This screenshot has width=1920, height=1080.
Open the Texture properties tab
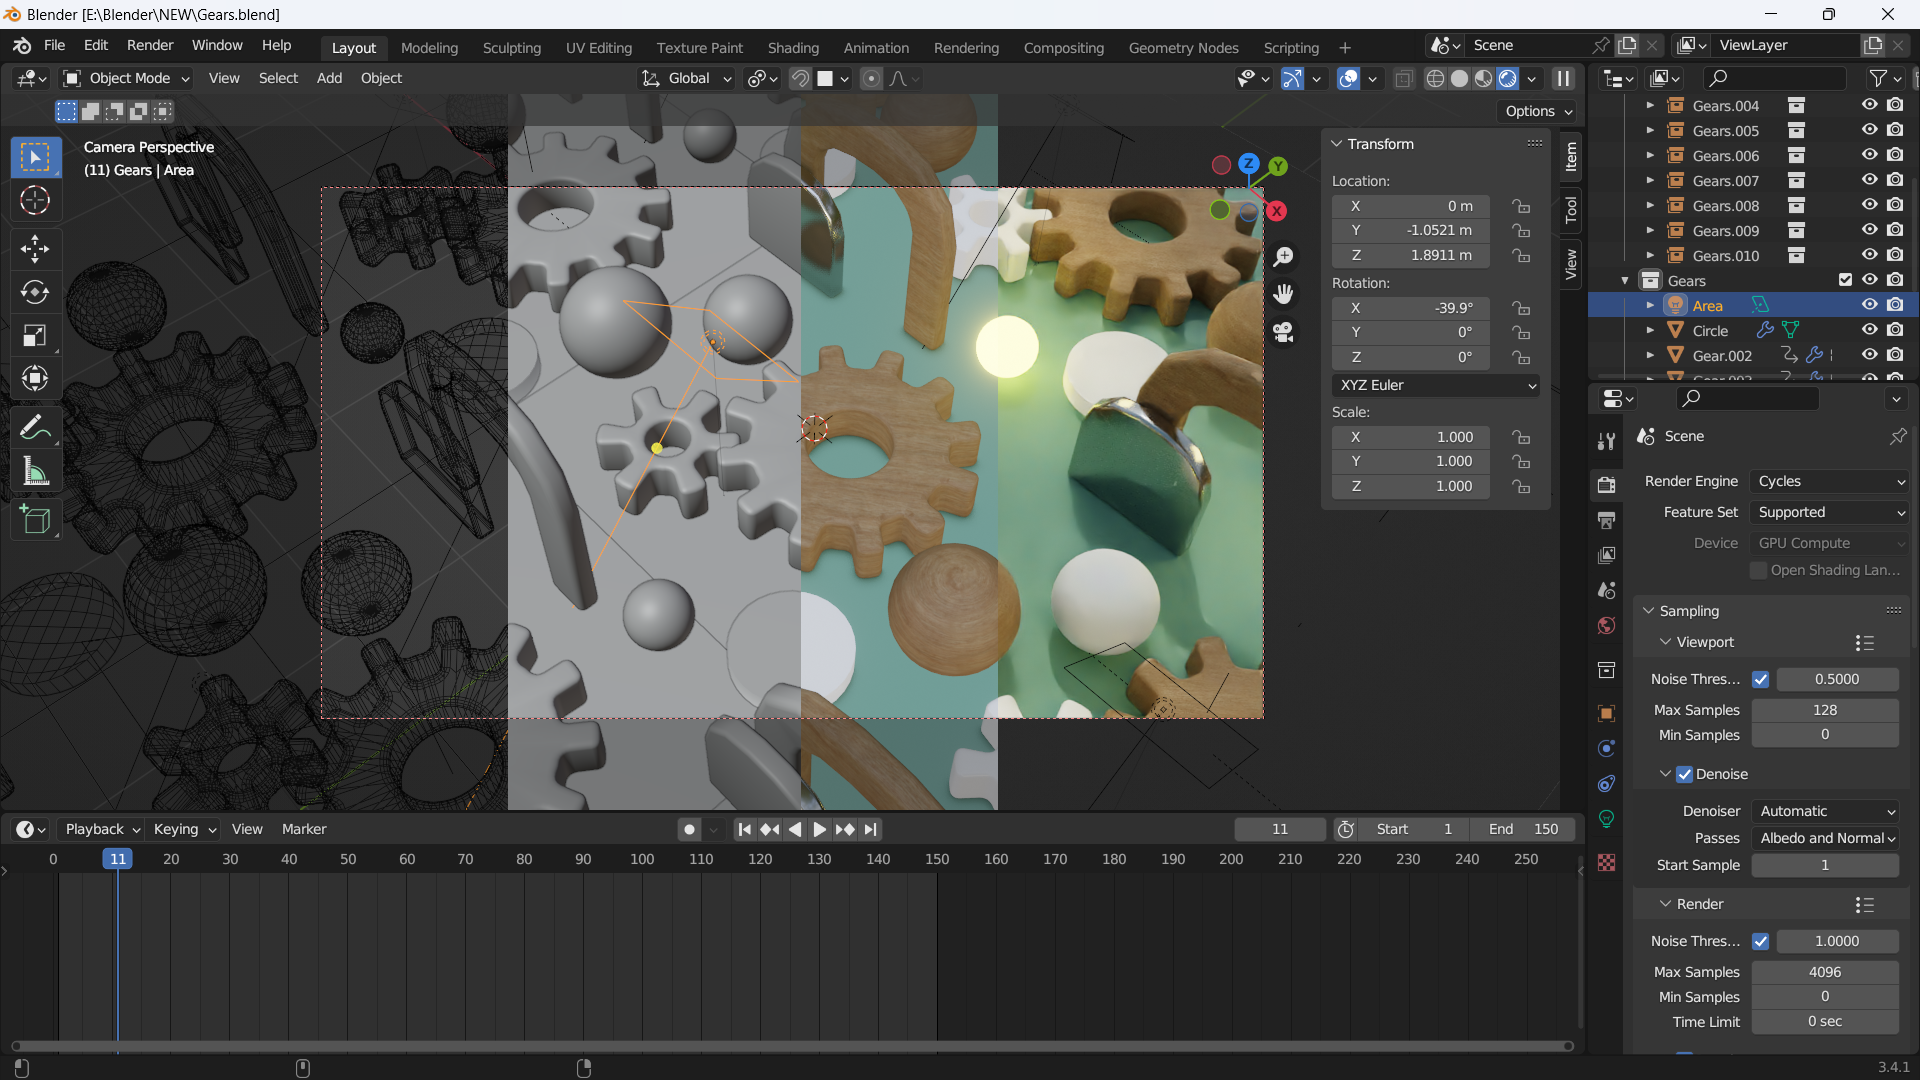pos(1606,862)
